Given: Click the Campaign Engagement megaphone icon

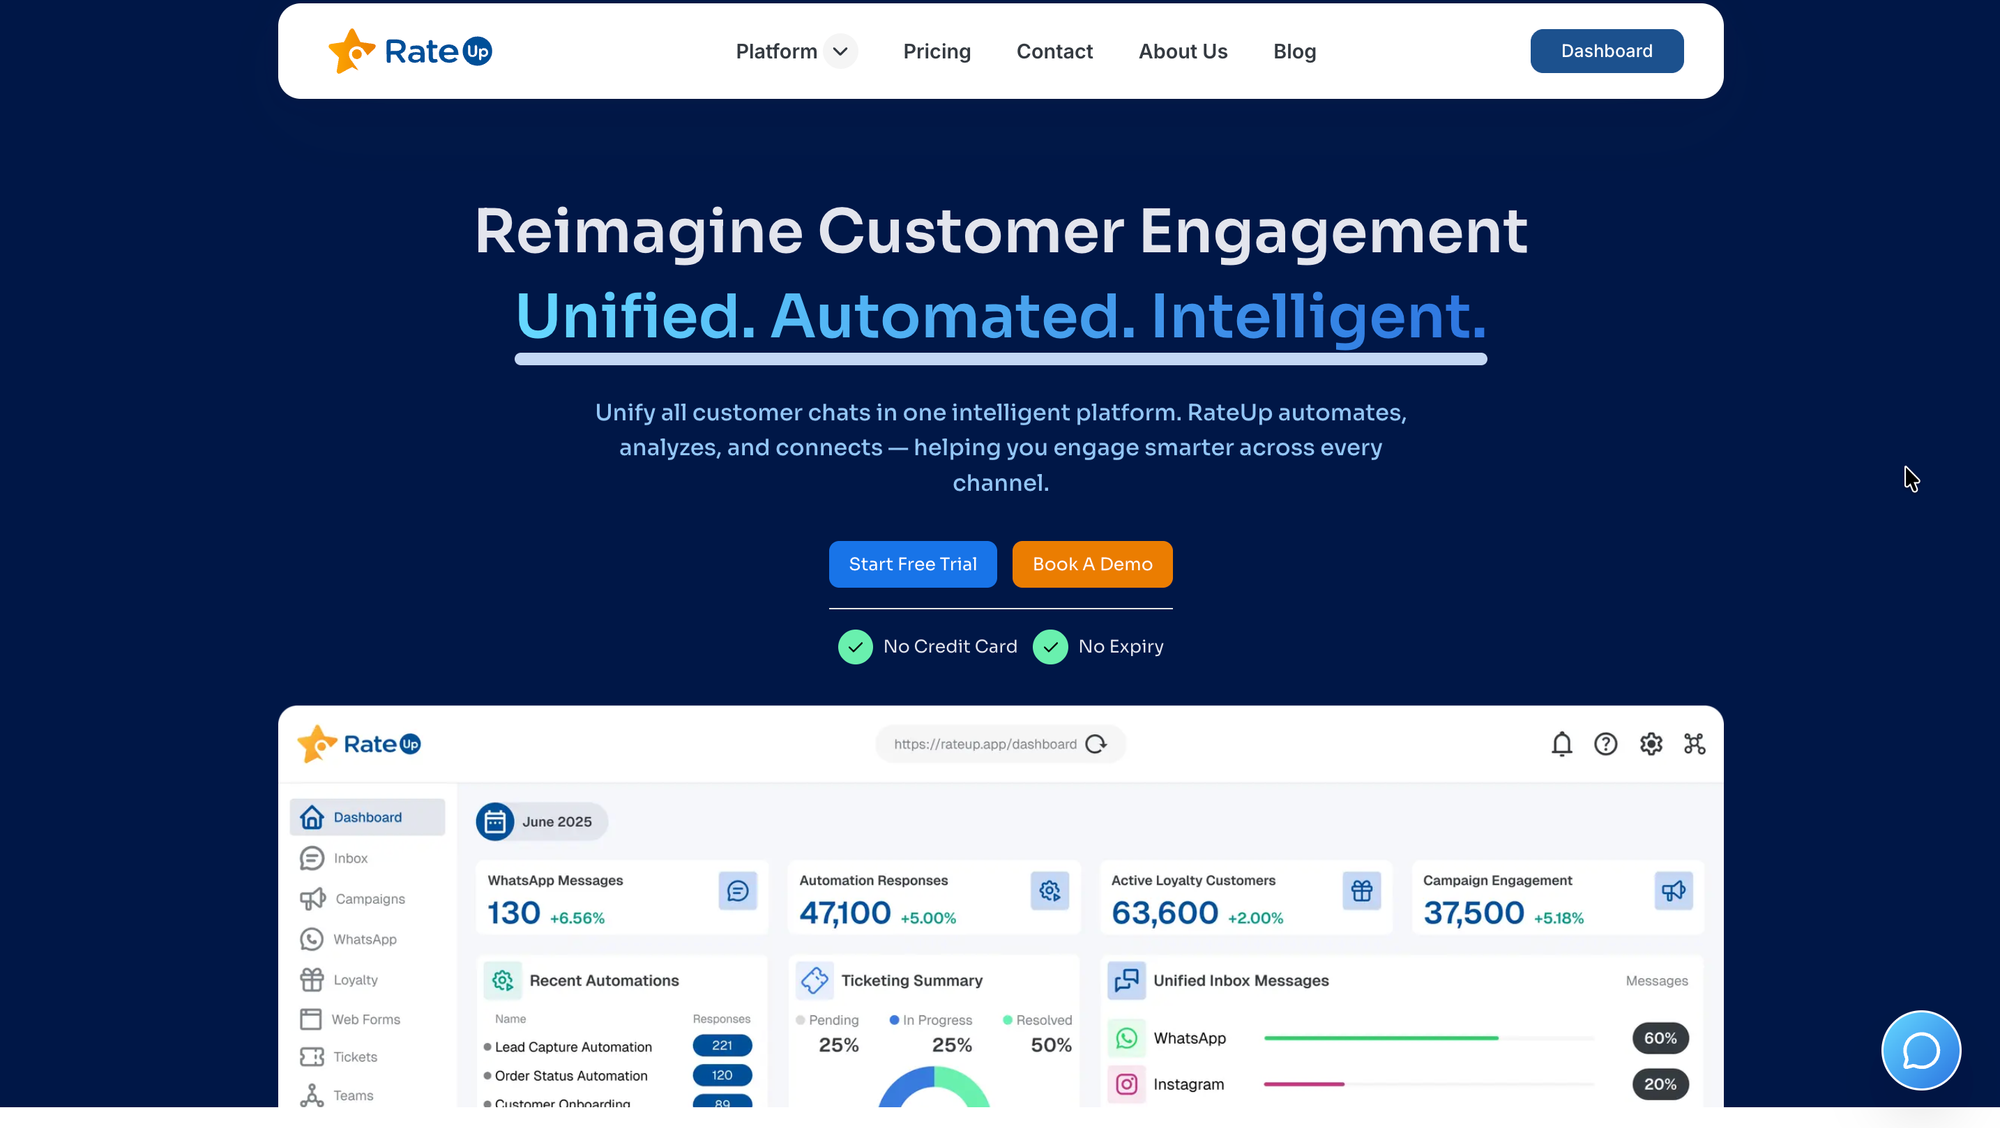Looking at the screenshot, I should pos(1673,890).
